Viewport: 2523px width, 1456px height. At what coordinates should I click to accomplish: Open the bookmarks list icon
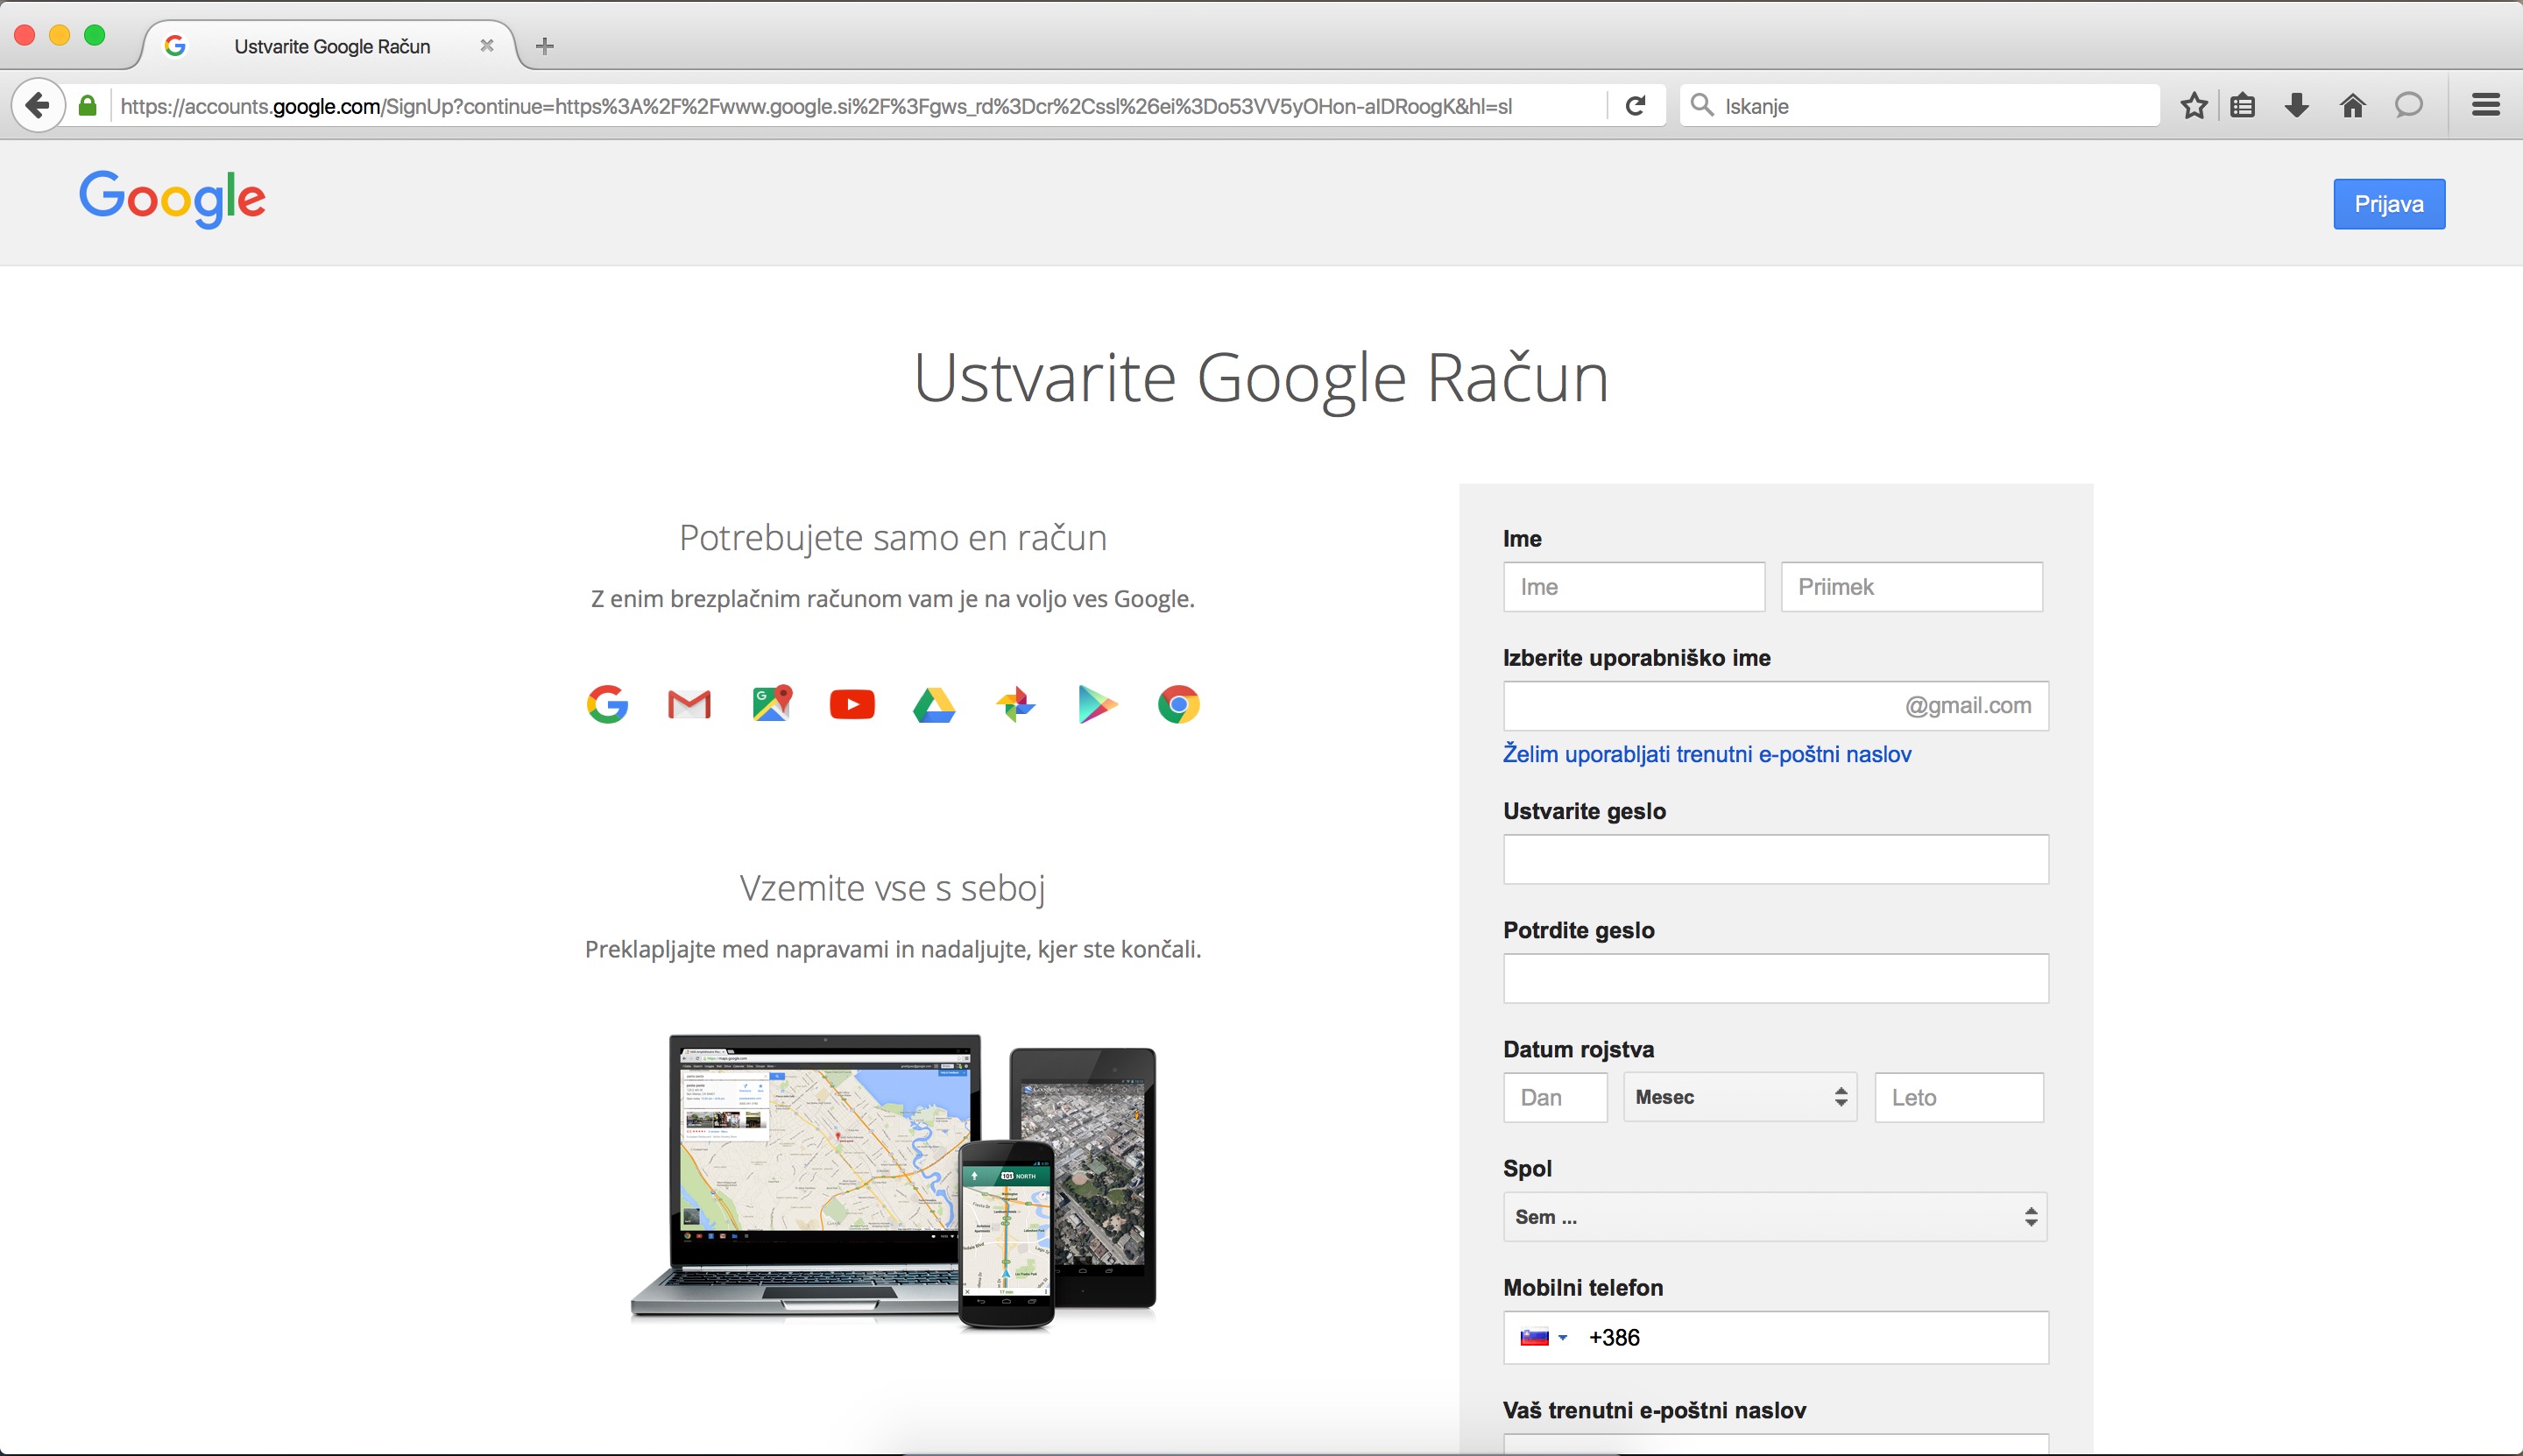click(x=2243, y=105)
